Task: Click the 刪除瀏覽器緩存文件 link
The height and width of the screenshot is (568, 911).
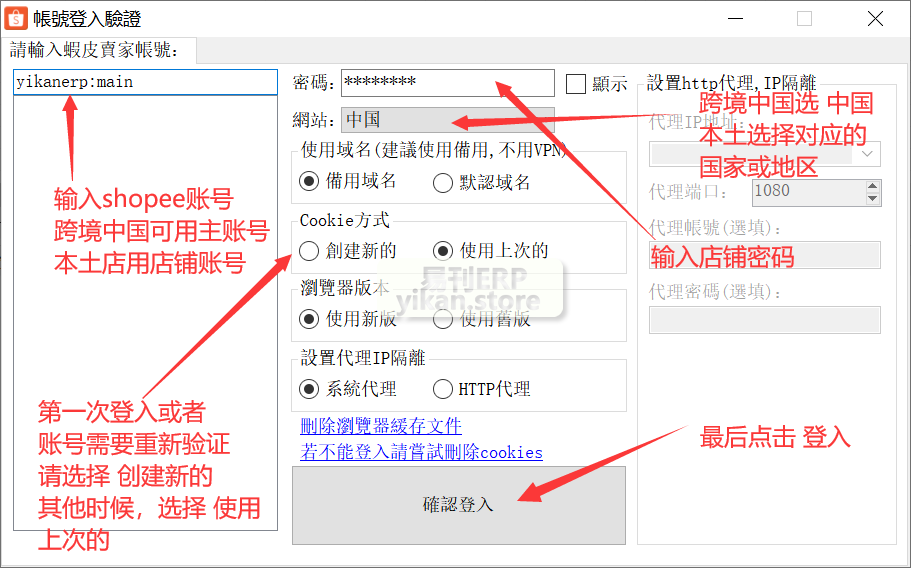Action: tap(381, 427)
